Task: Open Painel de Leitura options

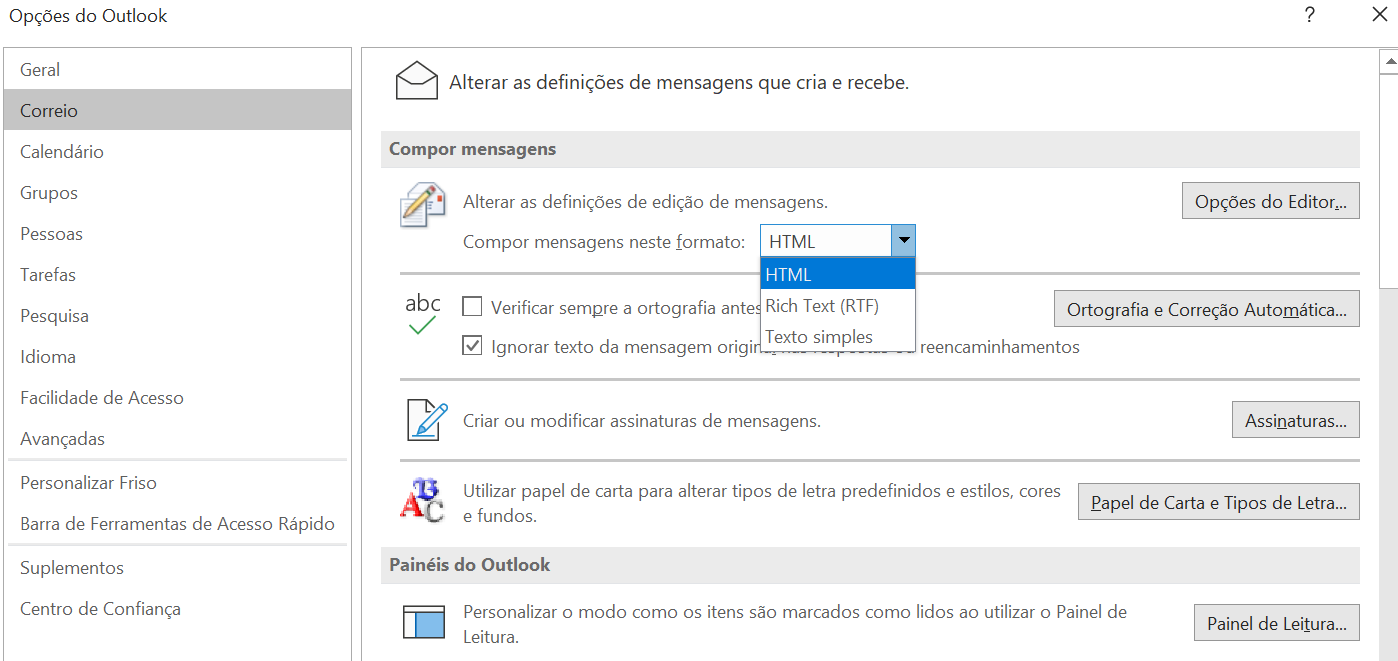Action: click(x=1276, y=623)
